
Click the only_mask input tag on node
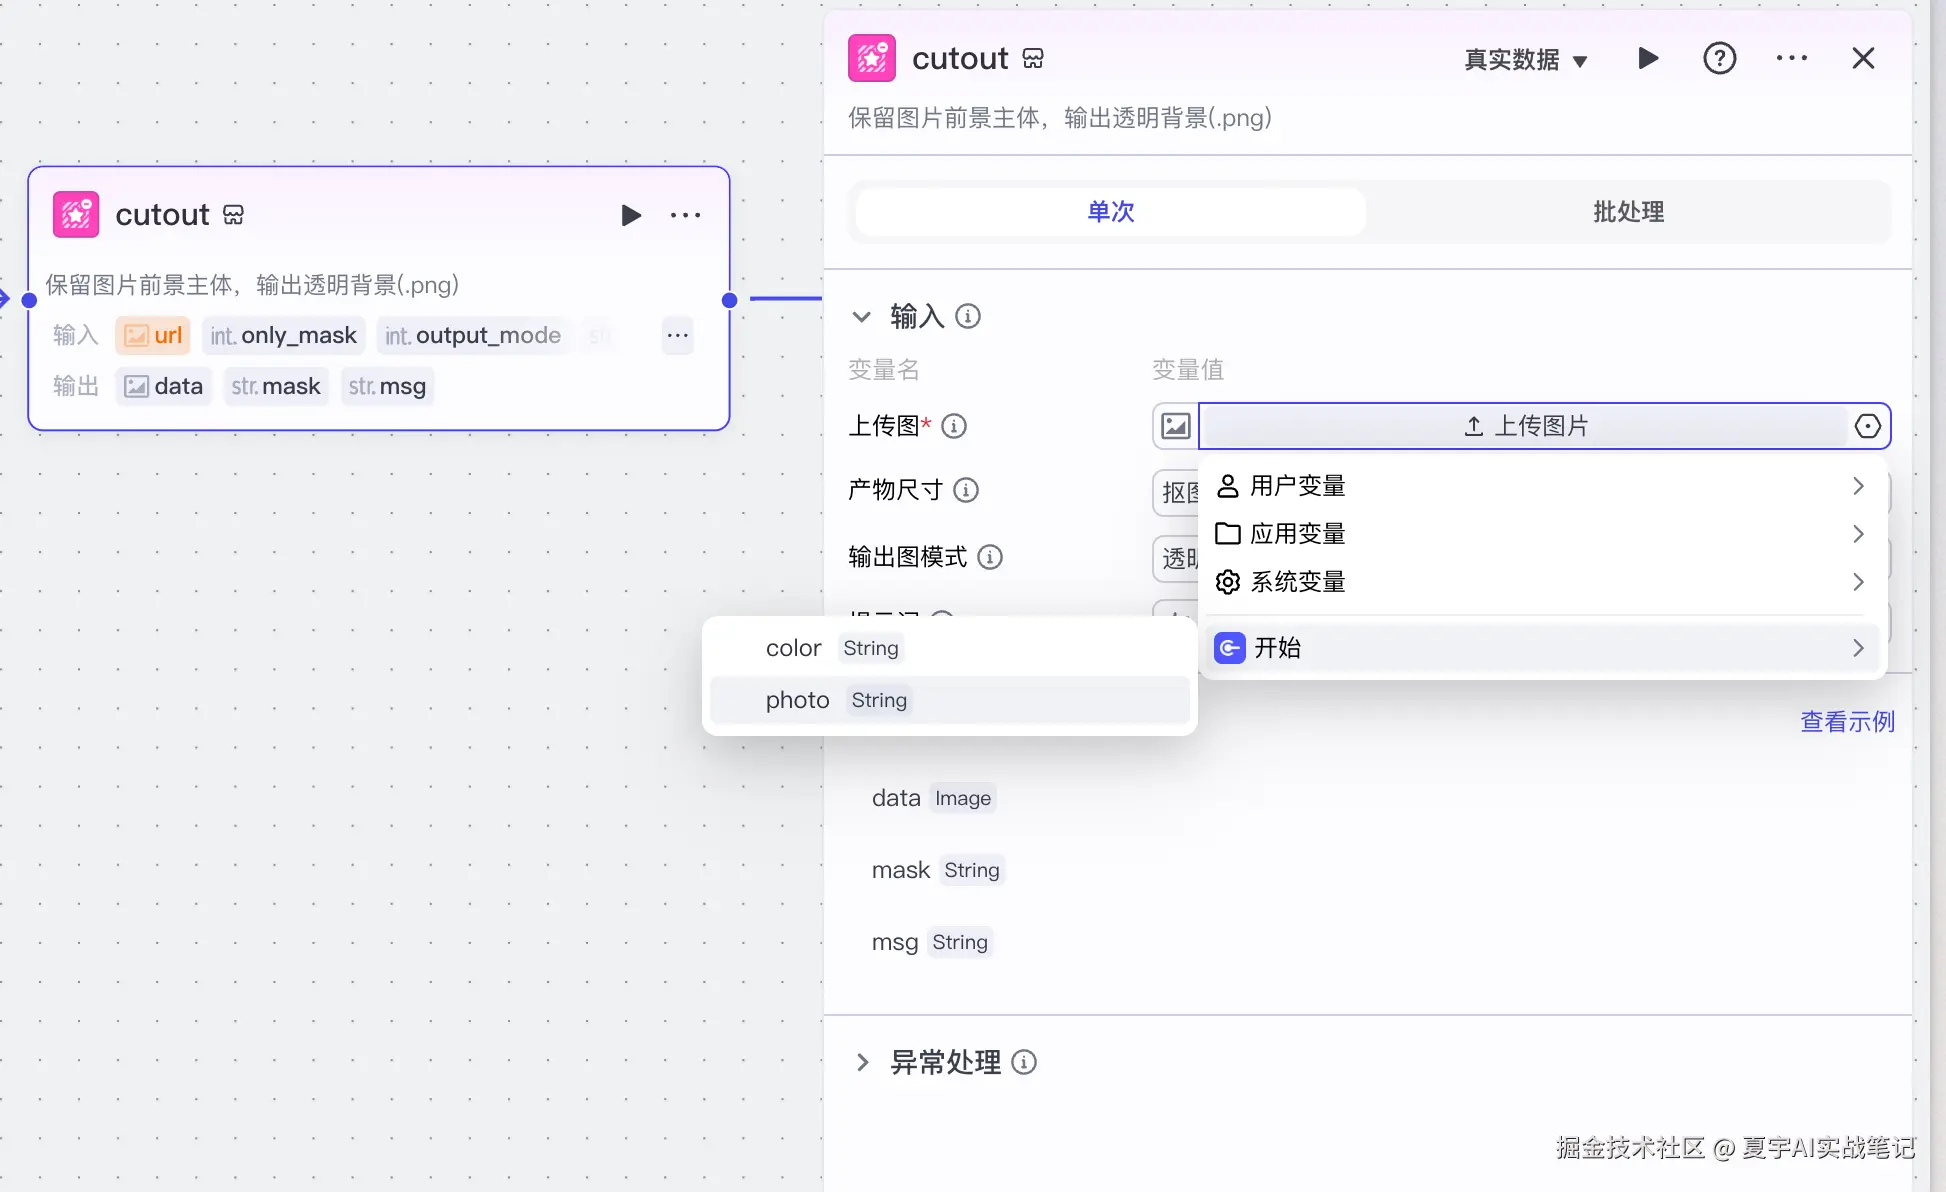[283, 336]
